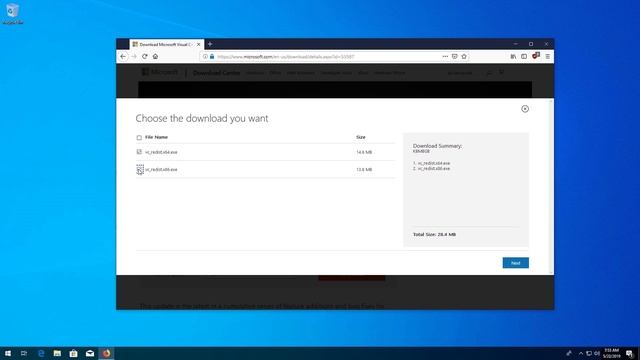Close the download chooser dialog
This screenshot has height=360, width=640.
(525, 109)
